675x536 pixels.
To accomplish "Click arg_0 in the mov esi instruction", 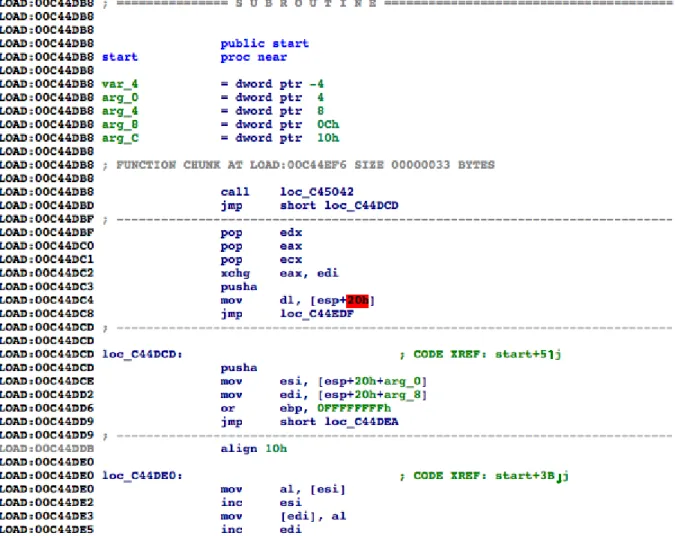I will [402, 381].
